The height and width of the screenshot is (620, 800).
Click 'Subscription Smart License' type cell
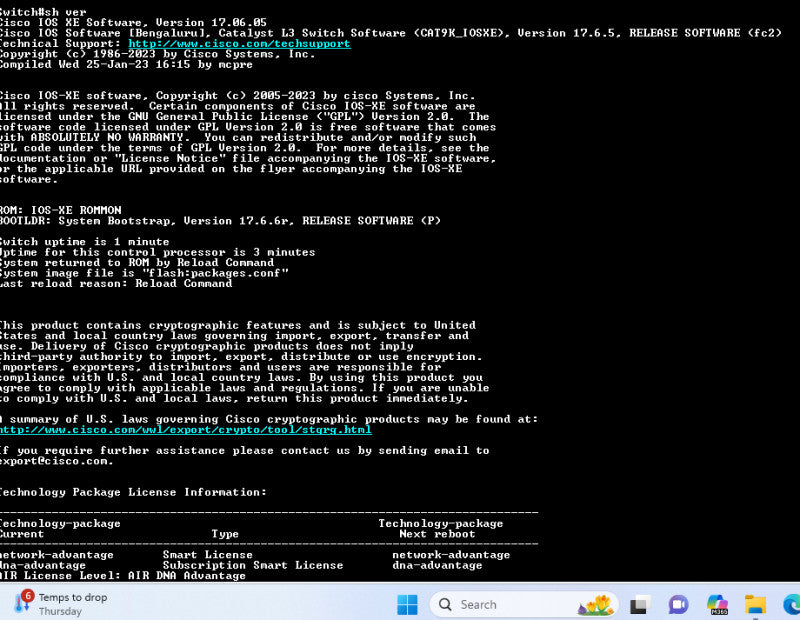(253, 565)
